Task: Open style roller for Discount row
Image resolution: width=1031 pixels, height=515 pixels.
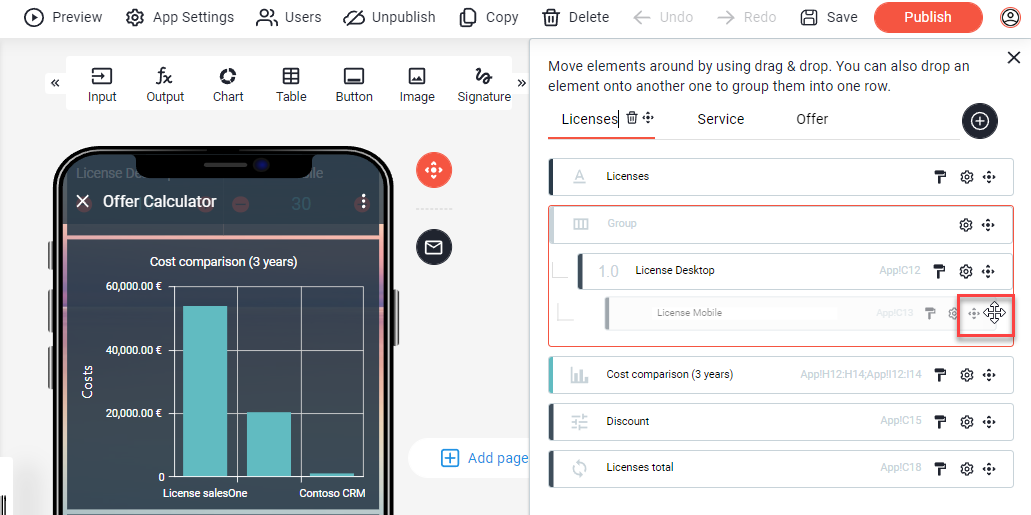Action: coord(941,422)
